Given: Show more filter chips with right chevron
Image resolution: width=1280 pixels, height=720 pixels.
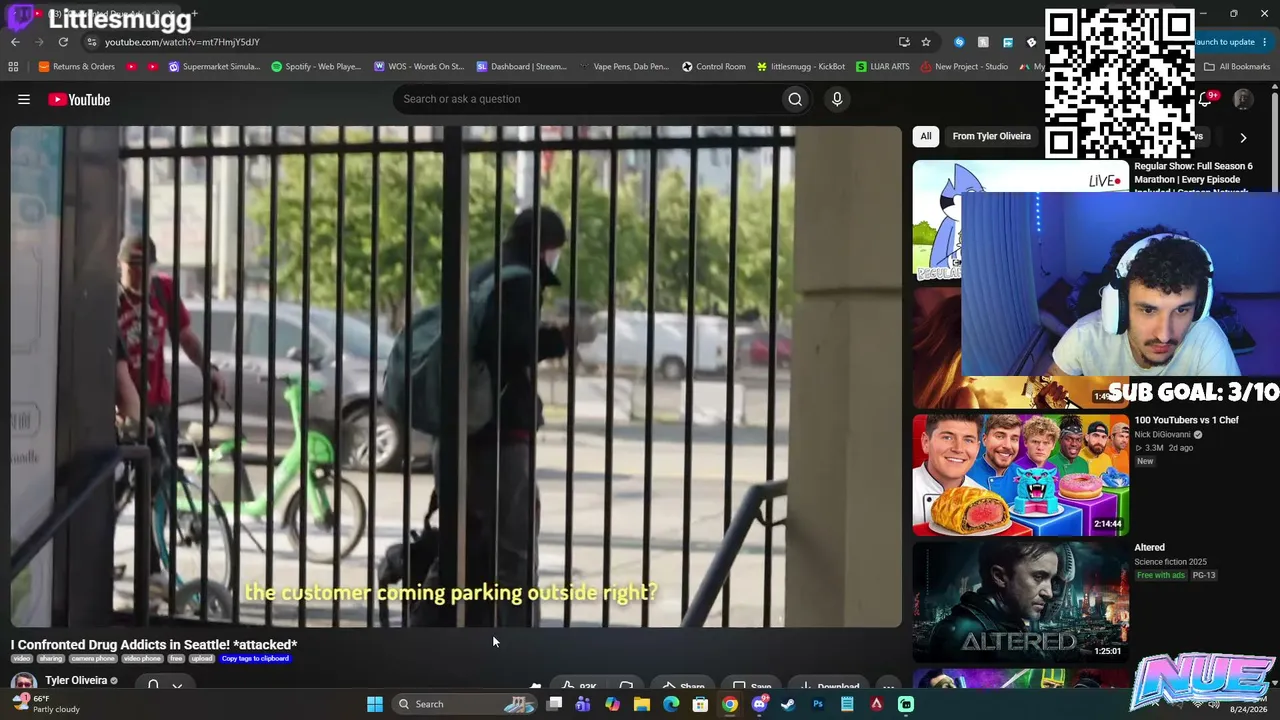Looking at the screenshot, I should click(x=1243, y=137).
